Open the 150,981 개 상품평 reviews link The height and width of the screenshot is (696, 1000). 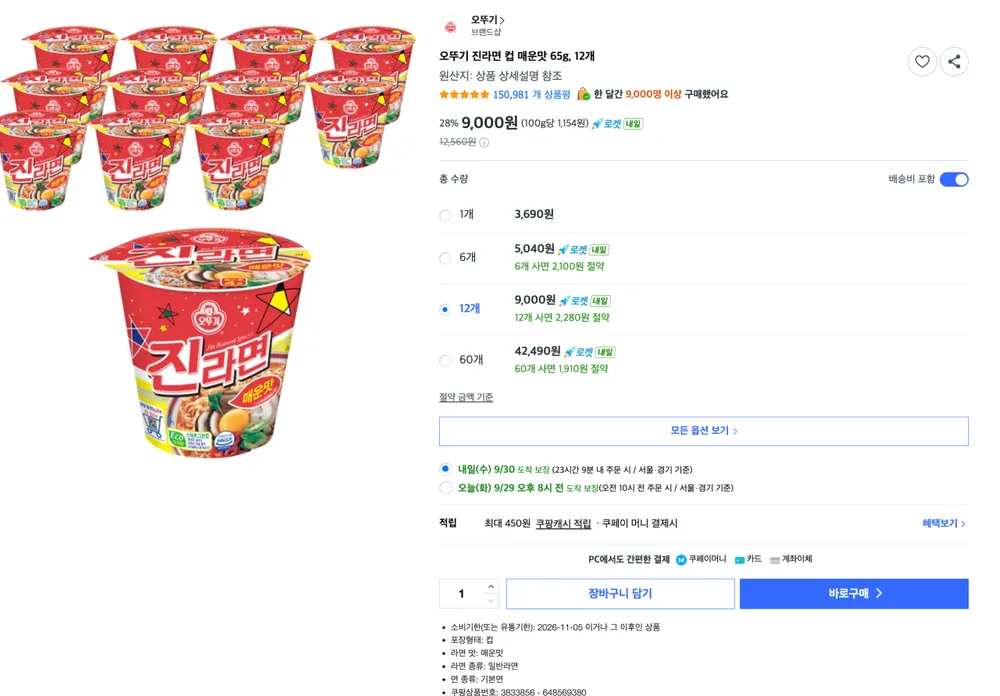pyautogui.click(x=531, y=94)
